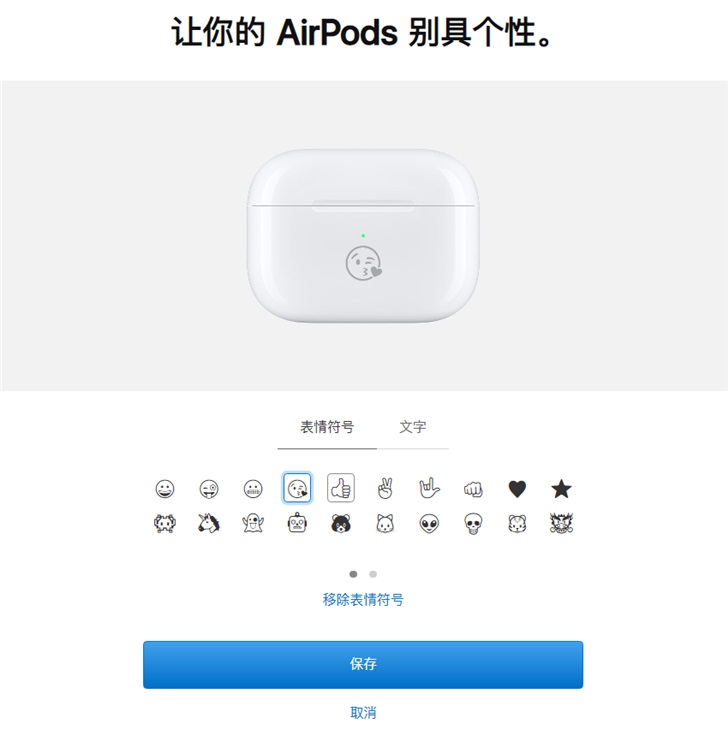Go to second emoji page dot

[x=373, y=574]
